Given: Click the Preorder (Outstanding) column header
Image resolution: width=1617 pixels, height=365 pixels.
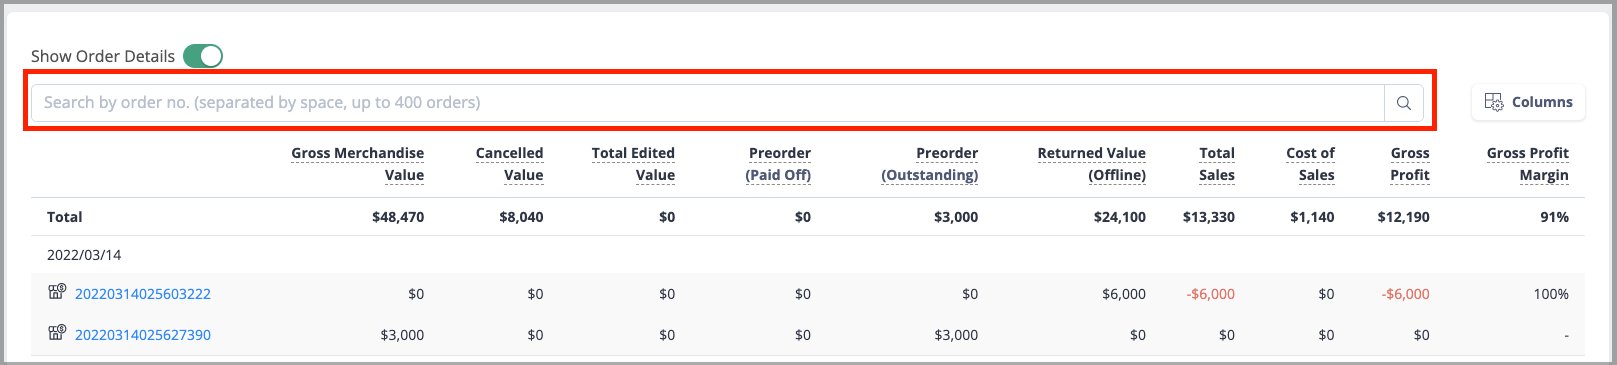Looking at the screenshot, I should pos(930,164).
